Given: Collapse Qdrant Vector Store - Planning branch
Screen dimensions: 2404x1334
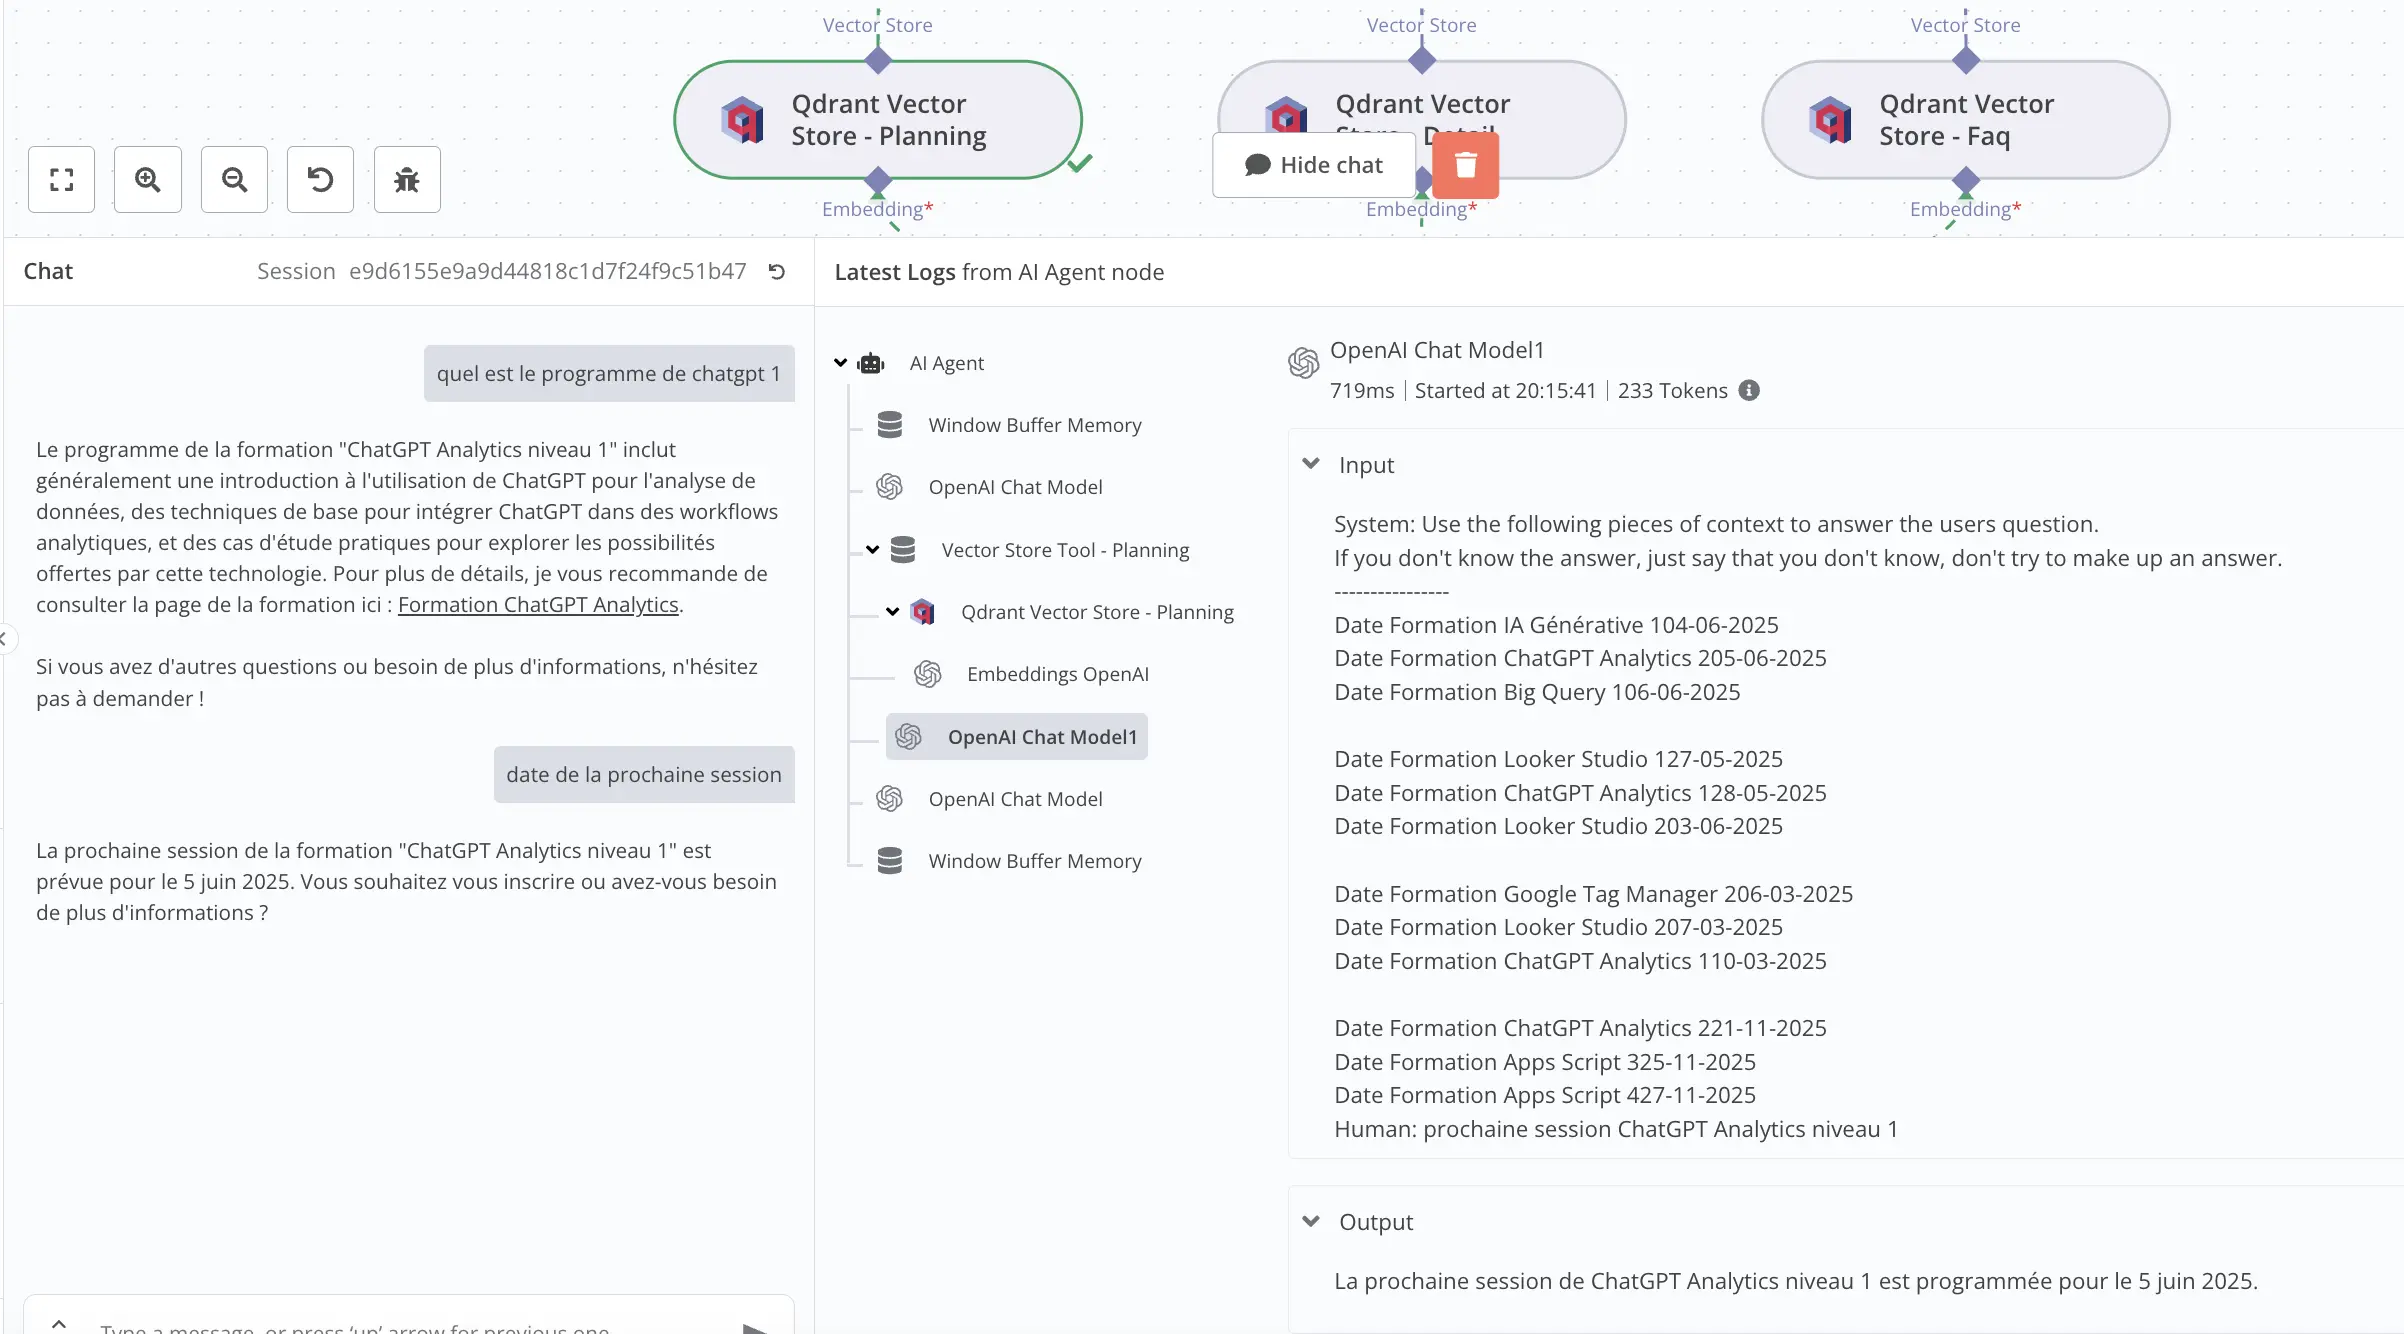Looking at the screenshot, I should tap(893, 612).
